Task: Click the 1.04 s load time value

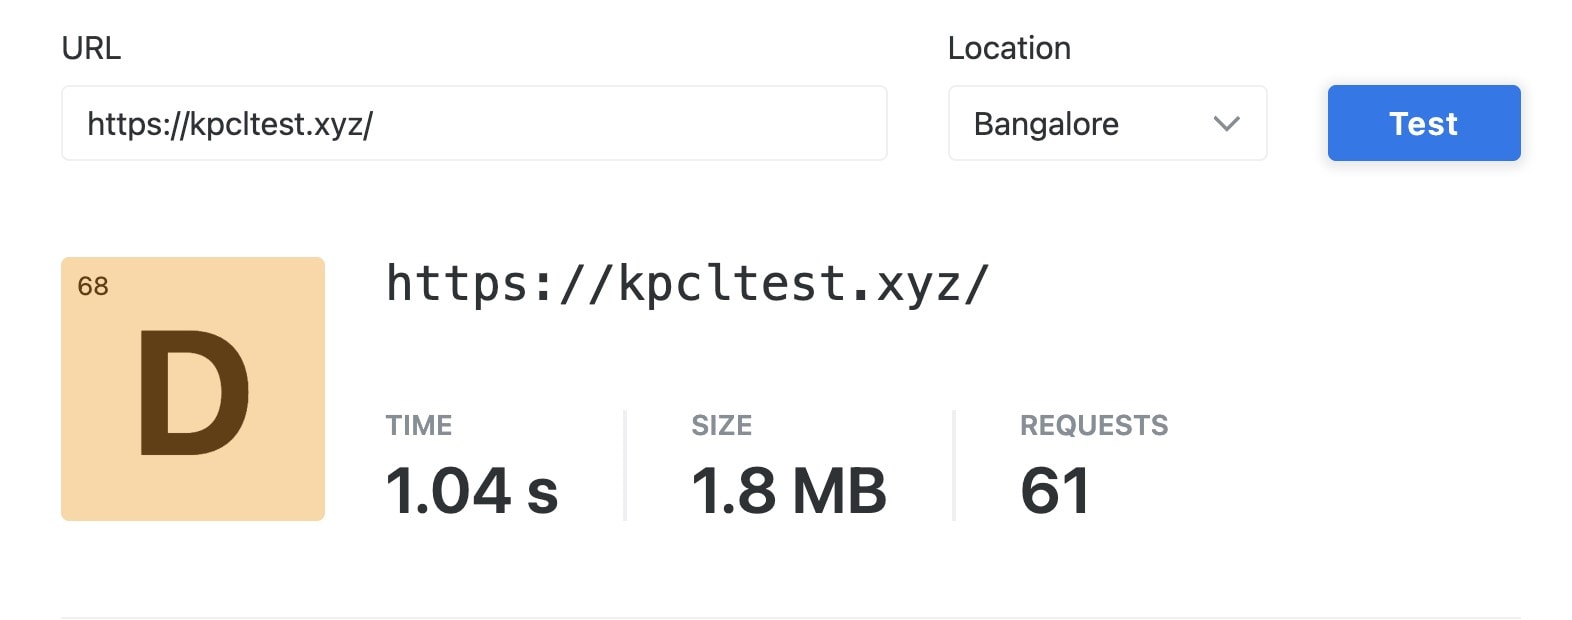Action: pyautogui.click(x=472, y=491)
